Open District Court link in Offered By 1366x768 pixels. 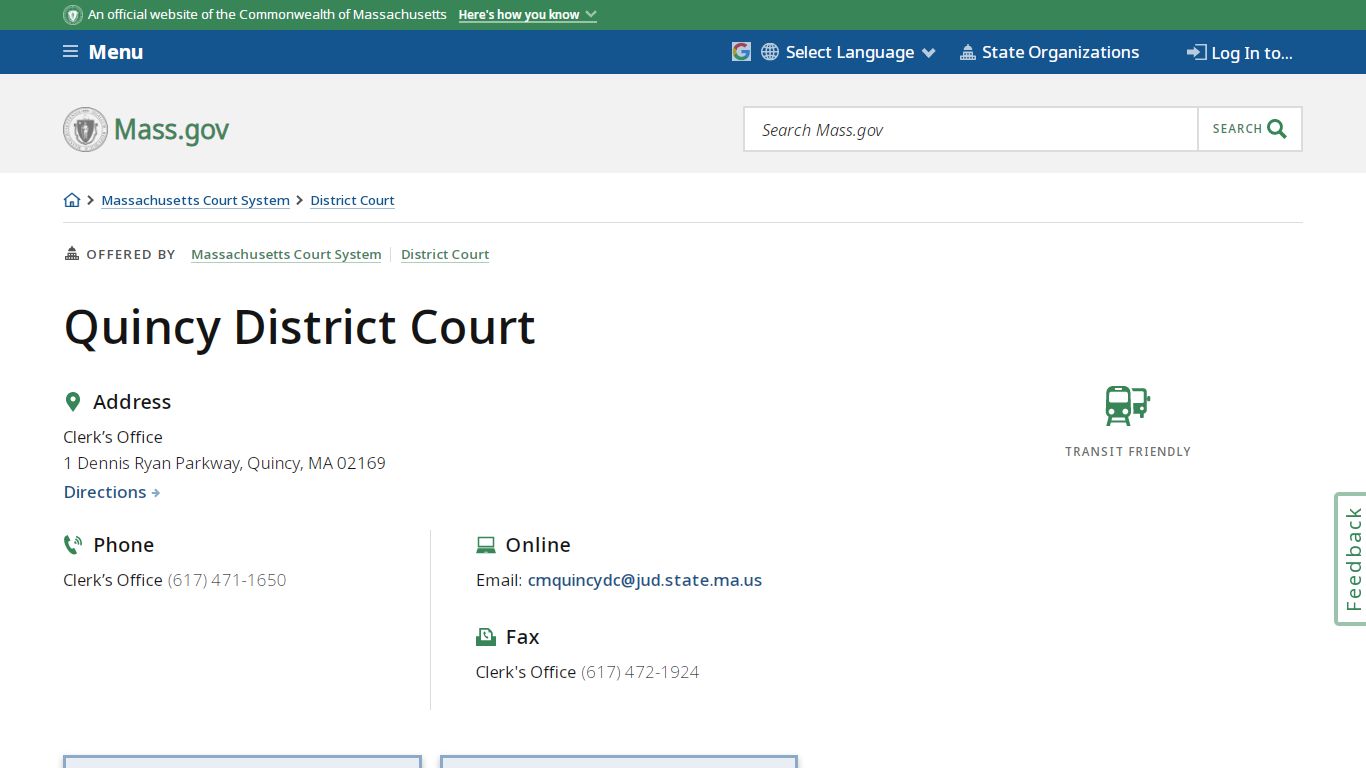[445, 254]
